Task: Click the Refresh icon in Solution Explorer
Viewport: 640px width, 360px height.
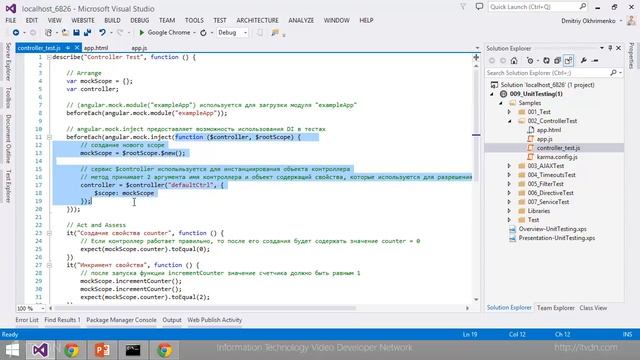Action: [546, 60]
